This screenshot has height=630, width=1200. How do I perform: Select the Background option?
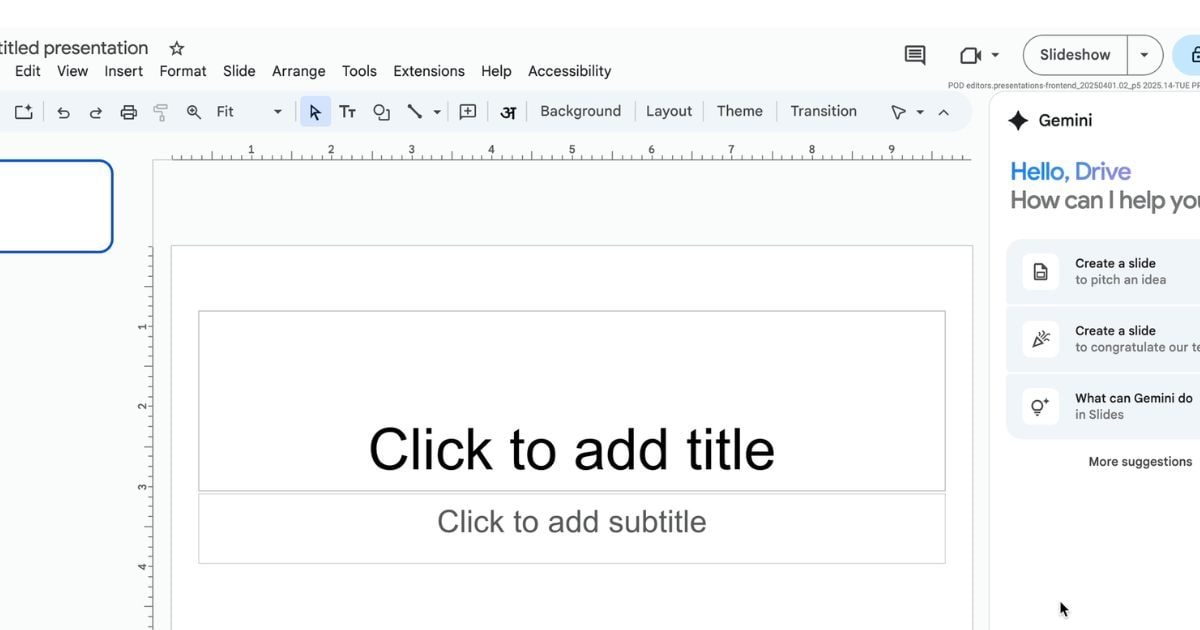tap(580, 111)
